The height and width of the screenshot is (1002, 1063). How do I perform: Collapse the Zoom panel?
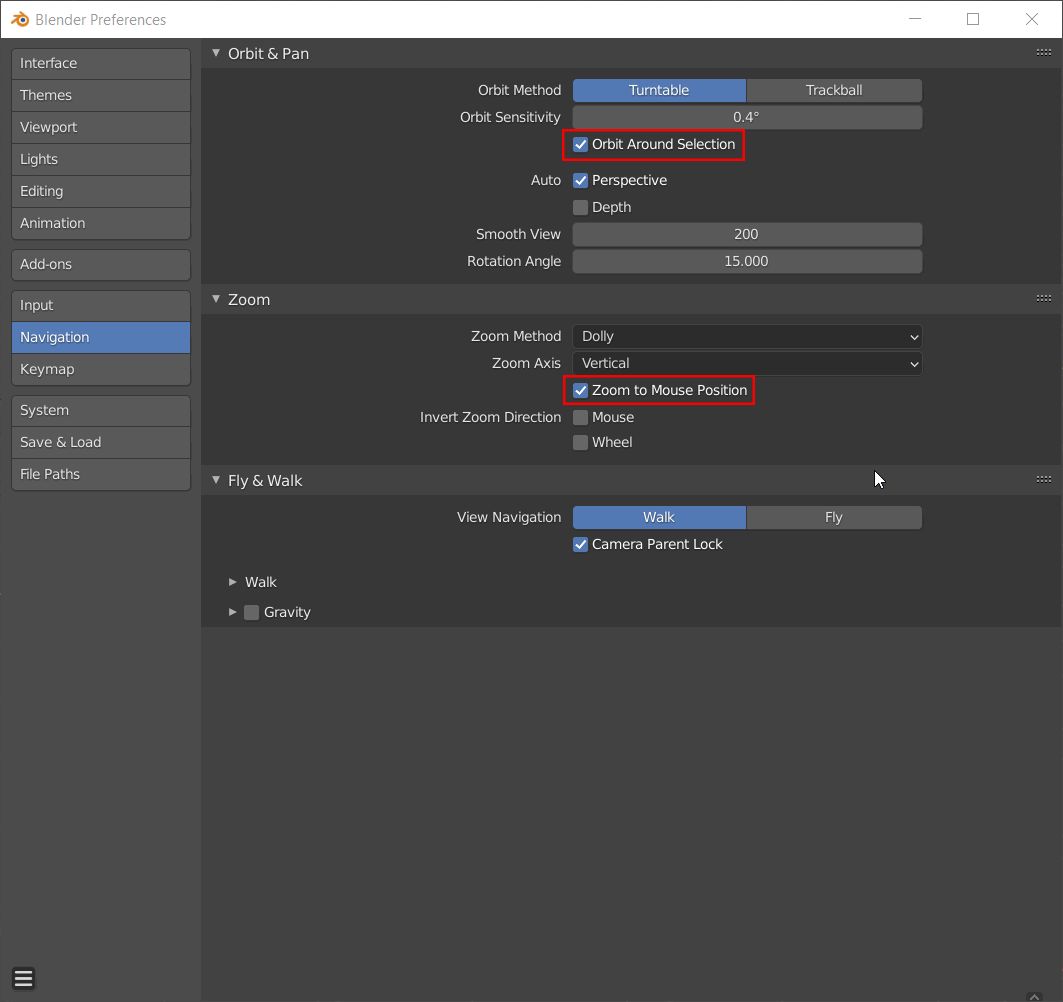[x=216, y=299]
